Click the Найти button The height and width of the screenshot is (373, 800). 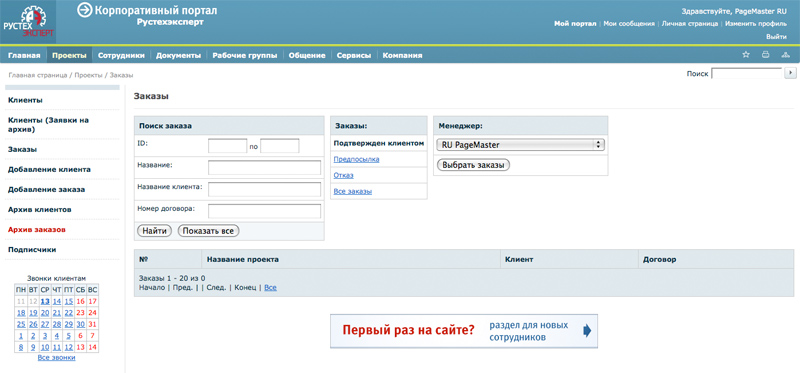pos(155,231)
